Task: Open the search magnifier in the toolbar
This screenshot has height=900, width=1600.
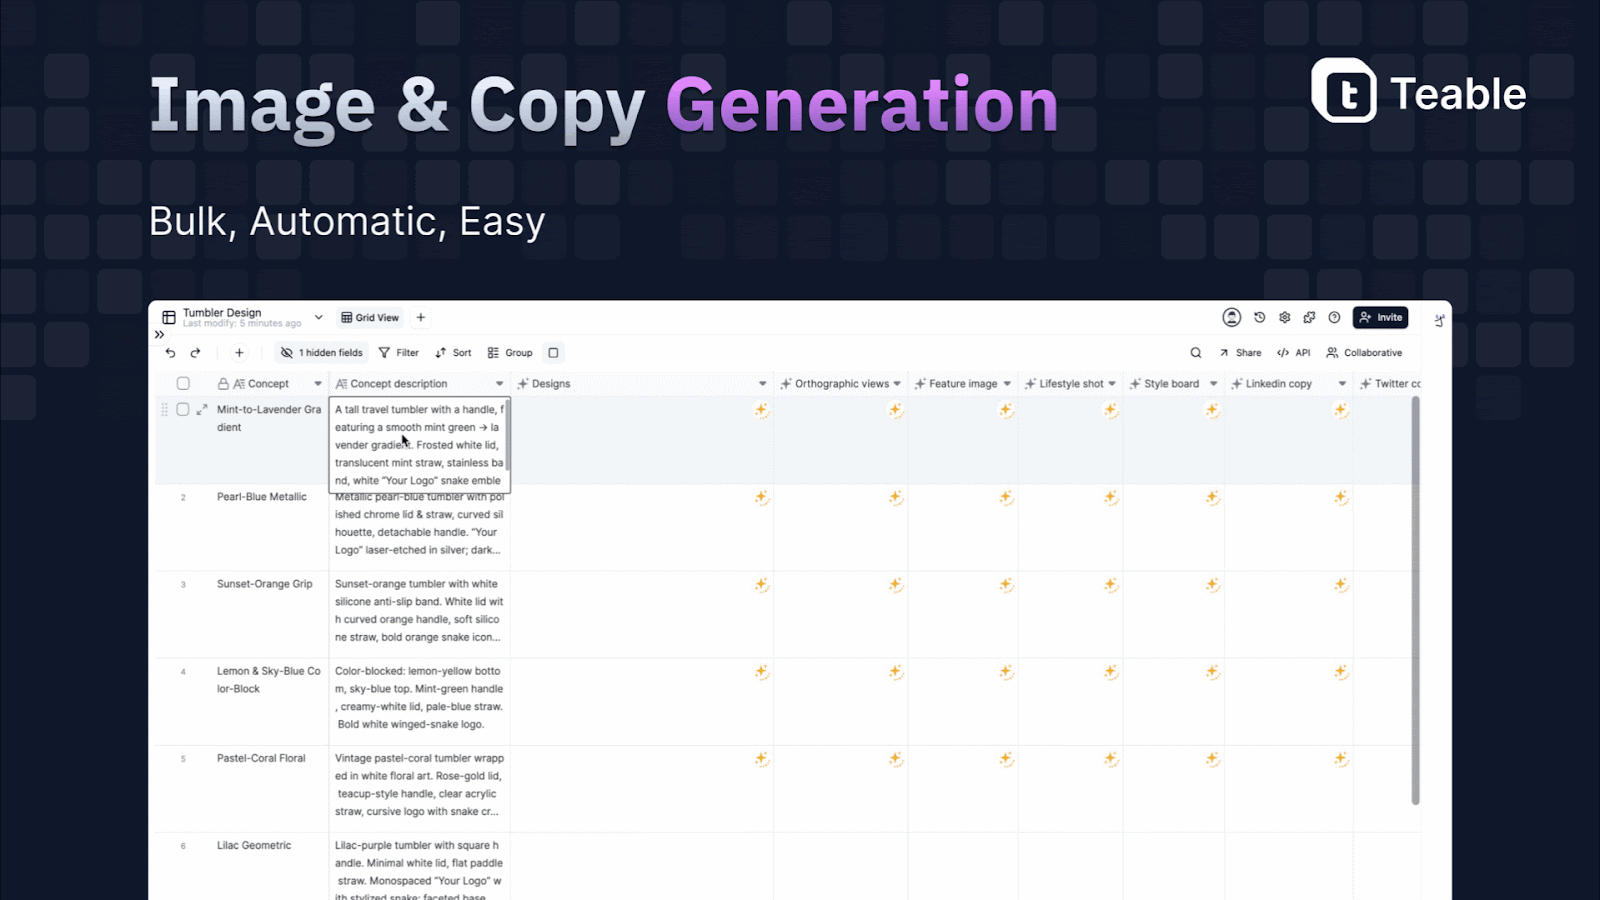Action: 1196,352
